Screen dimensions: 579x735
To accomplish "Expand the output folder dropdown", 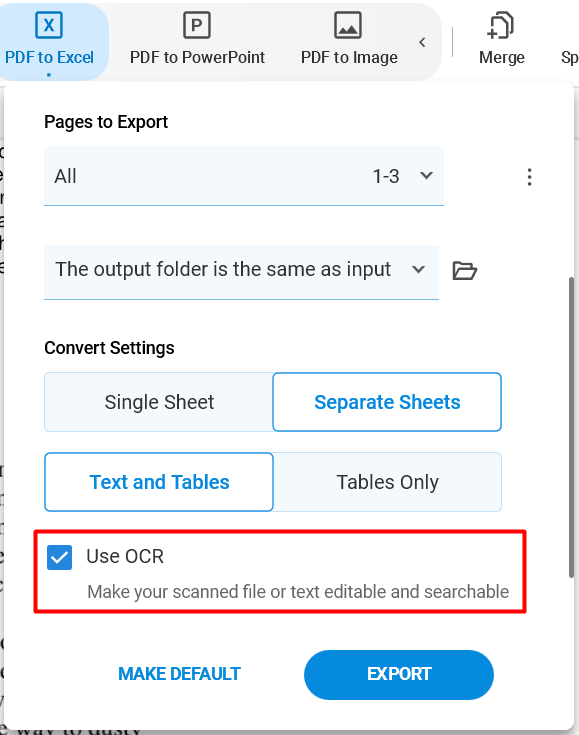I will [418, 270].
